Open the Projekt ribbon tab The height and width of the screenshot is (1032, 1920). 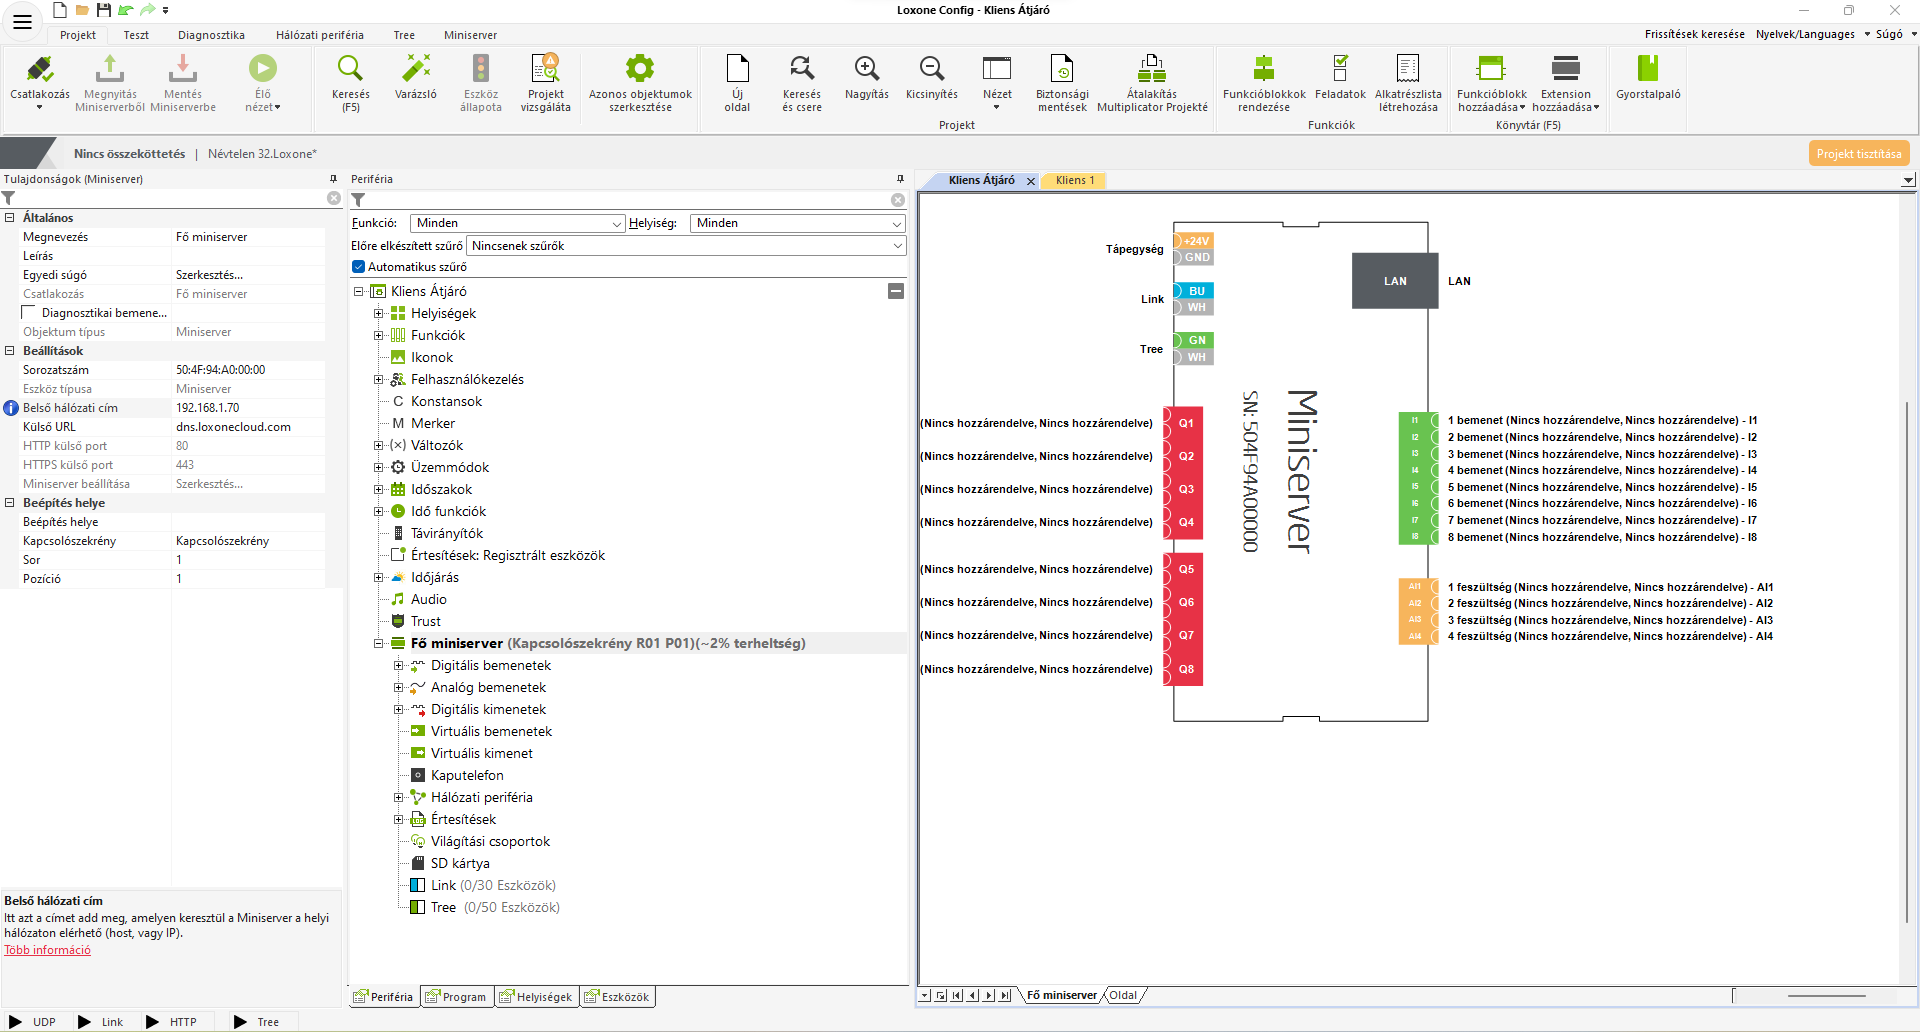click(78, 35)
